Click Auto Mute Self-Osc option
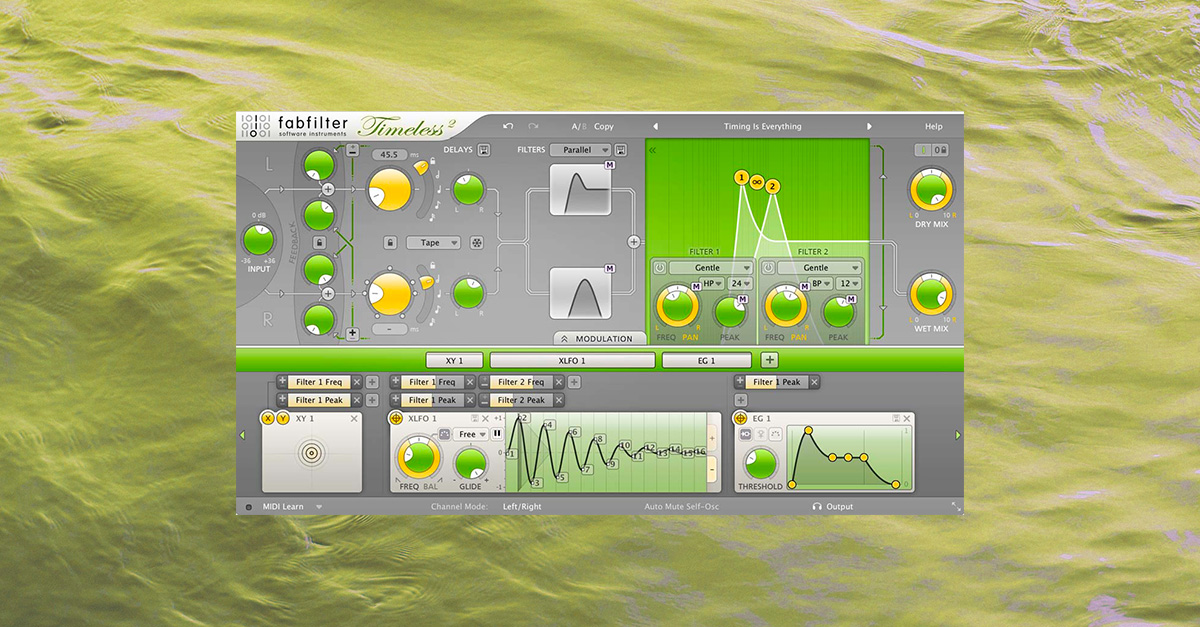Image resolution: width=1200 pixels, height=627 pixels. (681, 507)
